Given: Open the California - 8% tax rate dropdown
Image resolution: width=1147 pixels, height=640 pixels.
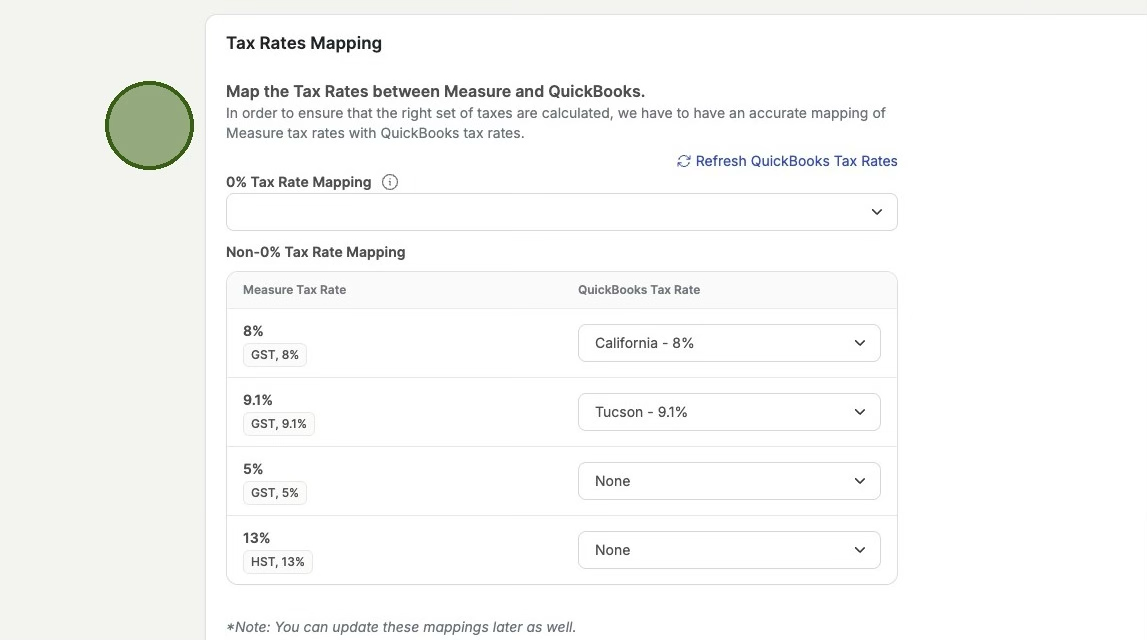Looking at the screenshot, I should [728, 343].
